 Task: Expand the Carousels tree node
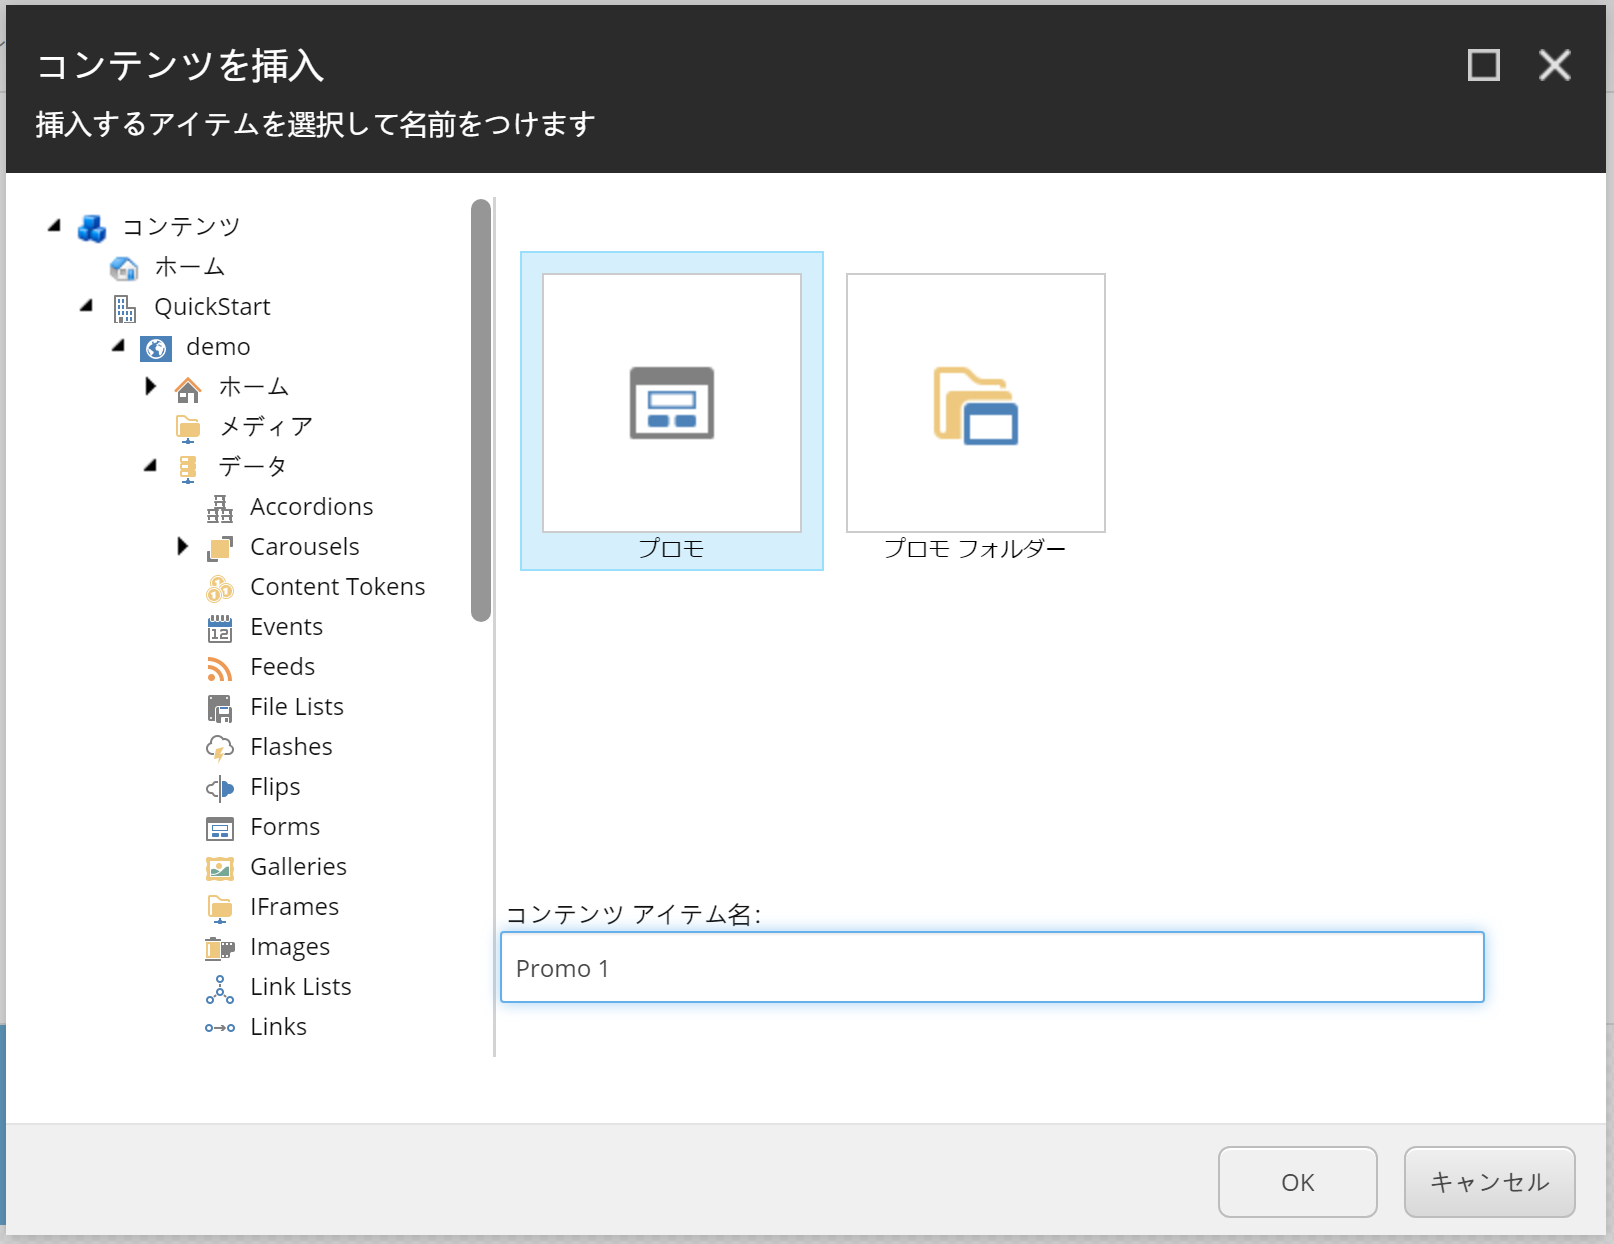(182, 546)
